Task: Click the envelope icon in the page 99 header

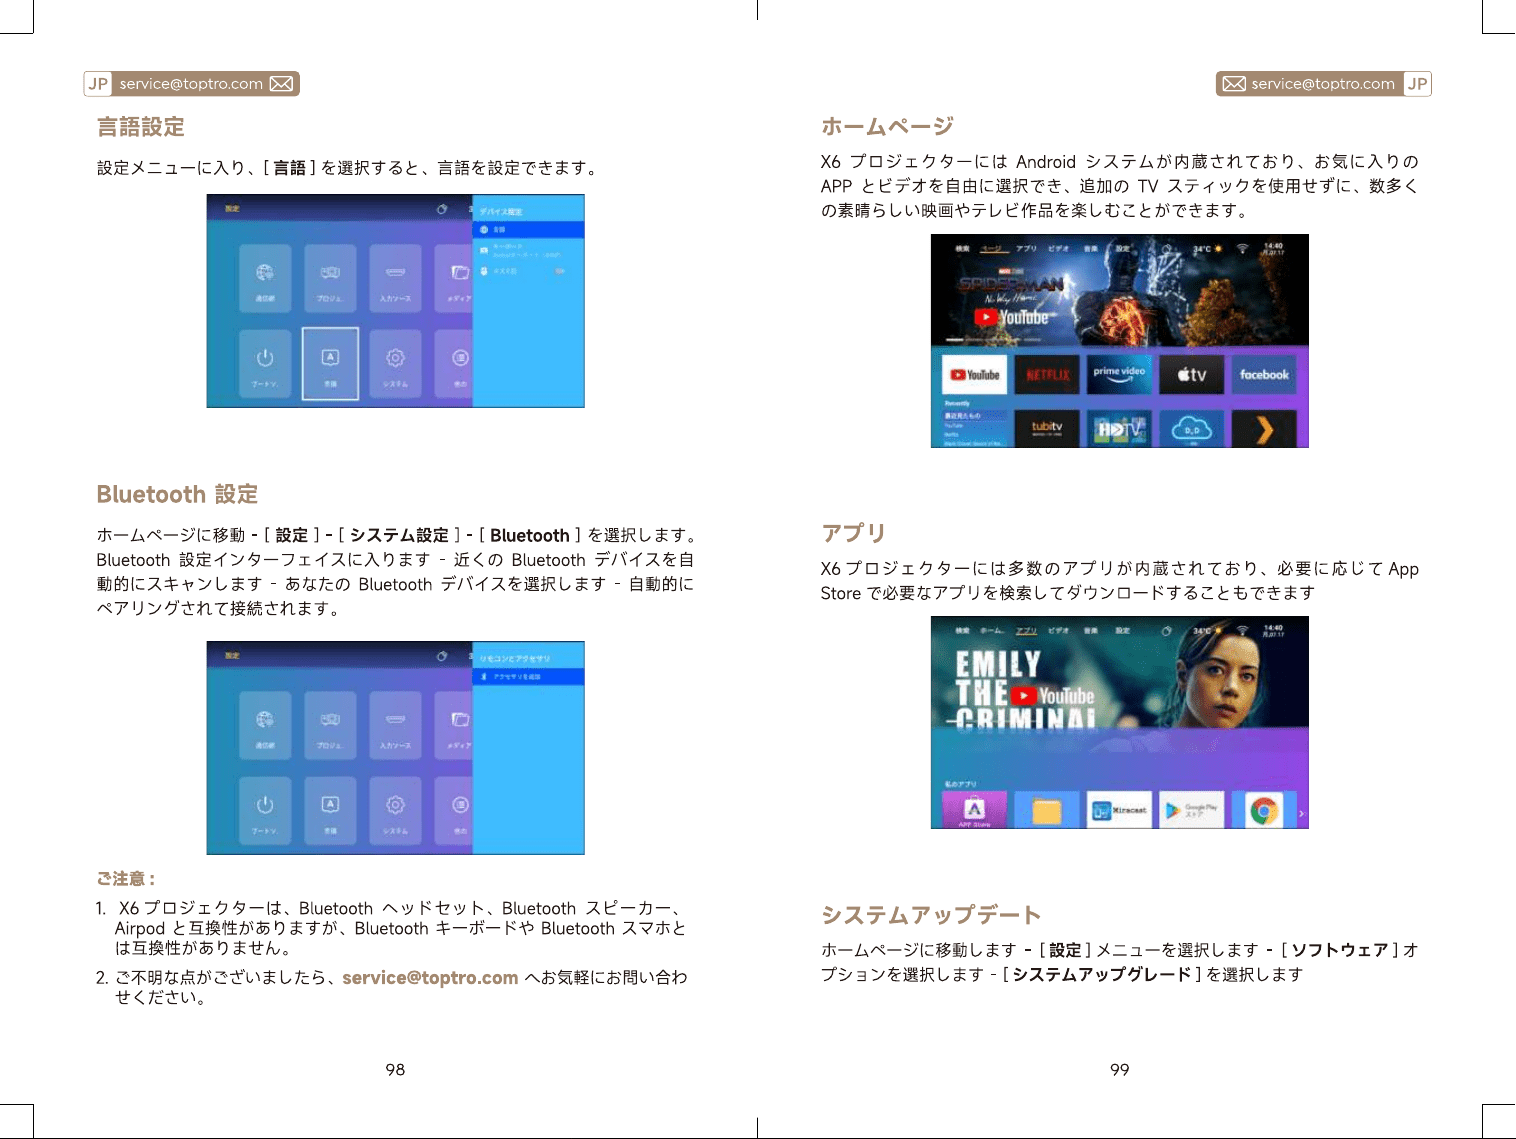Action: tap(1235, 84)
